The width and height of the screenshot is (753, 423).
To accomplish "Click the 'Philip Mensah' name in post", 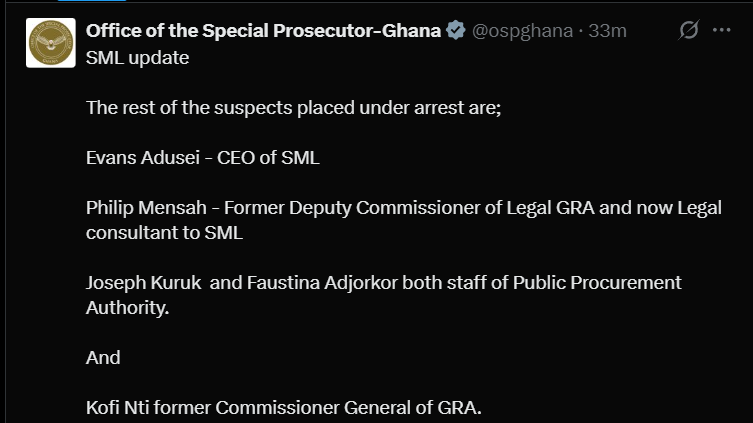I will click(x=146, y=208).
